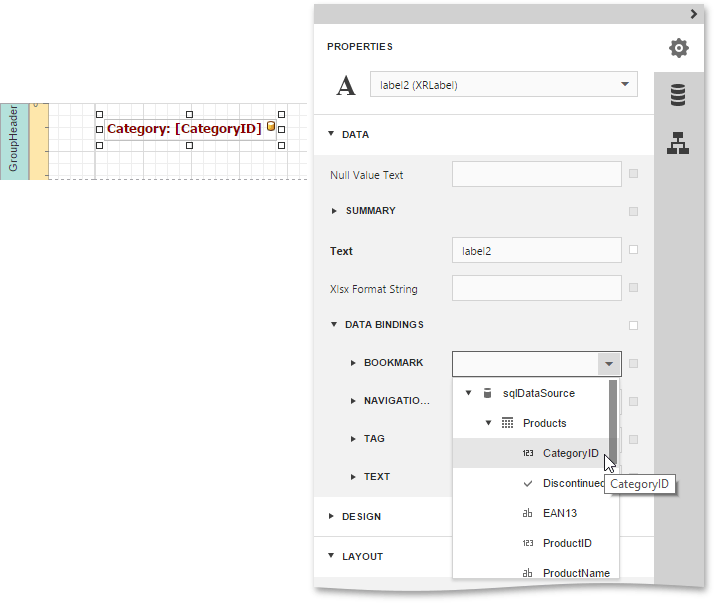
Task: Toggle the Data Bindings property marker
Action: coord(633,325)
